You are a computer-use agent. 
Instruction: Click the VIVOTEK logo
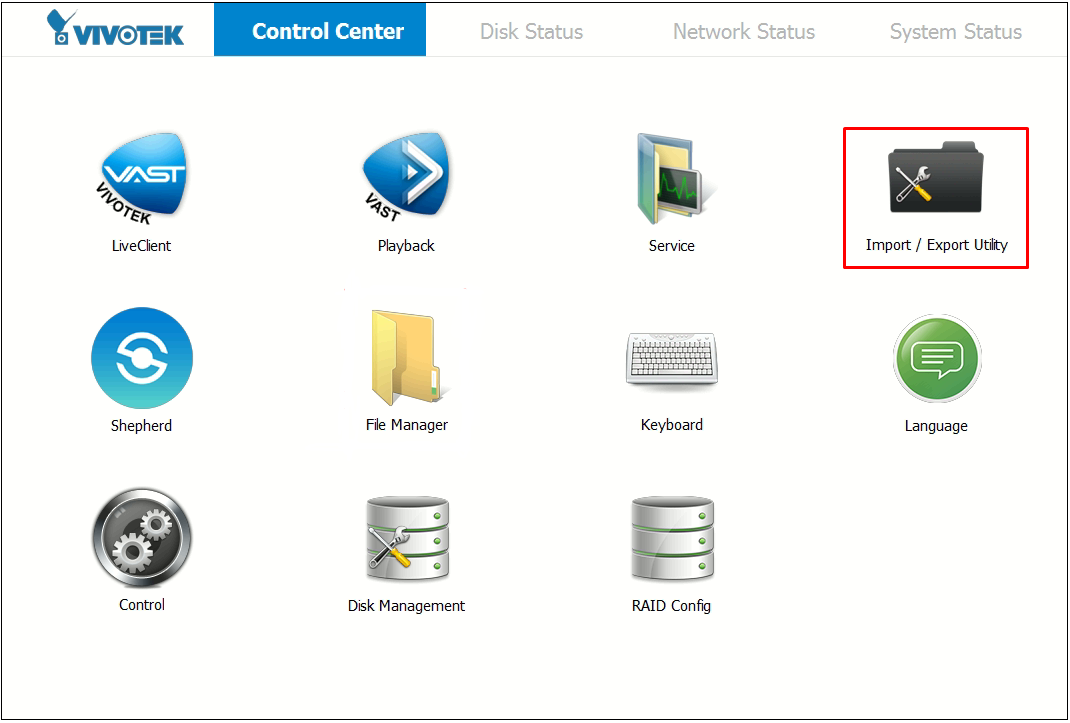115,28
